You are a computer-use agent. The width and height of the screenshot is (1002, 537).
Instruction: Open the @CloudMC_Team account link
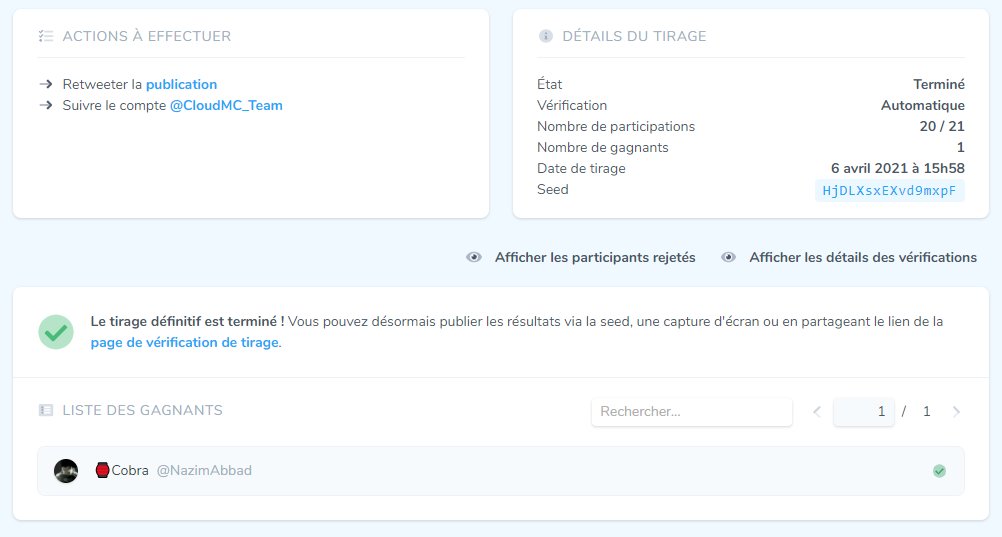tap(226, 105)
